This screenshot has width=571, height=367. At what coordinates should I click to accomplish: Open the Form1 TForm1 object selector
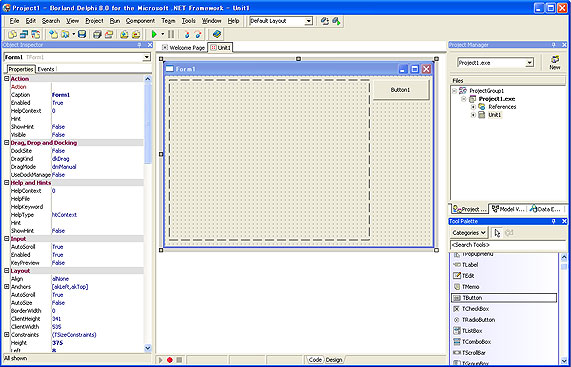pos(147,57)
